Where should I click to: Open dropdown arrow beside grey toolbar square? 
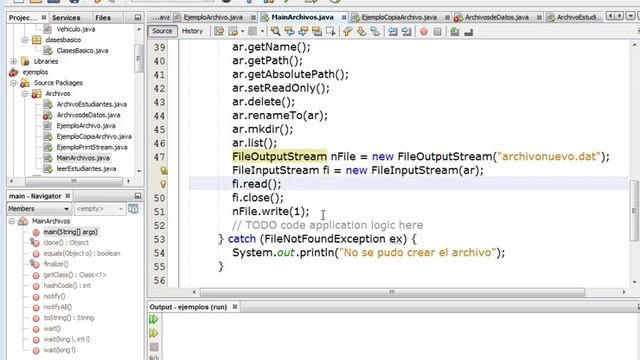point(262,31)
